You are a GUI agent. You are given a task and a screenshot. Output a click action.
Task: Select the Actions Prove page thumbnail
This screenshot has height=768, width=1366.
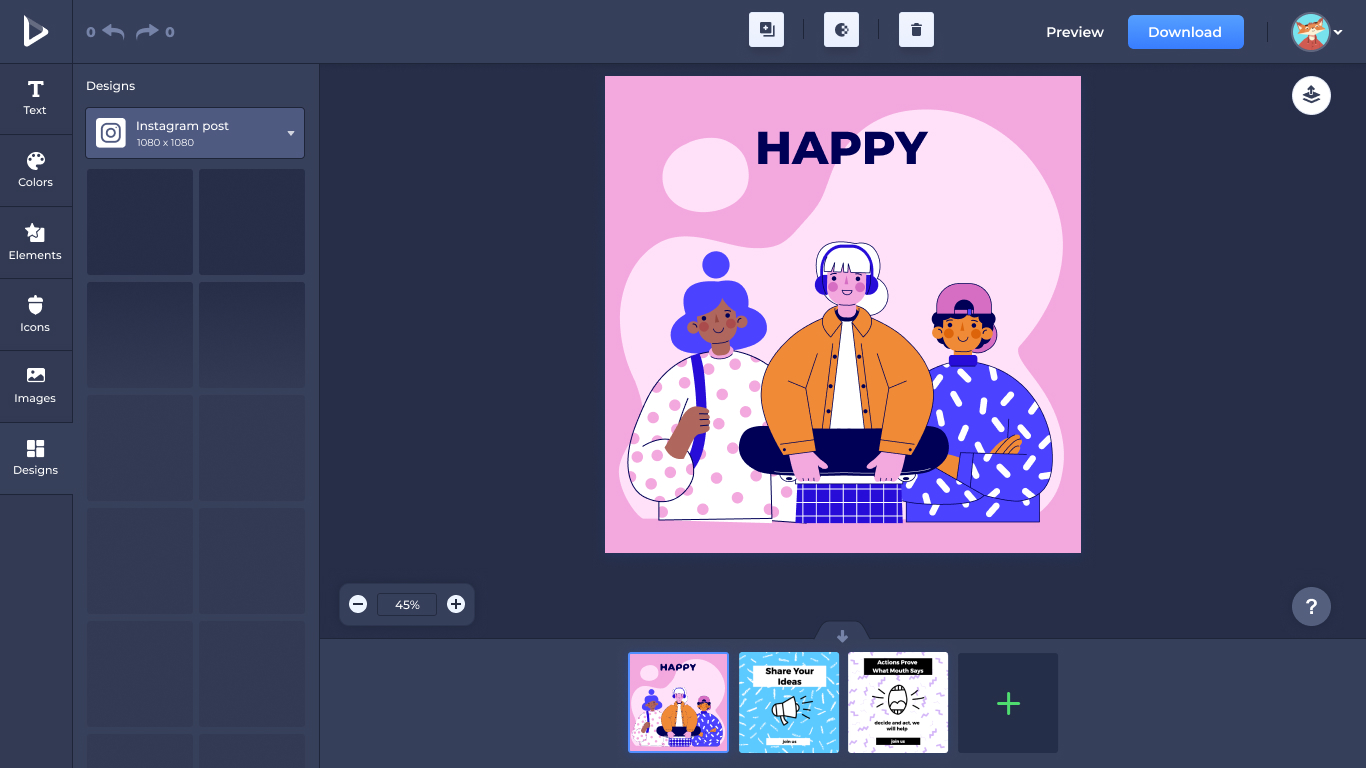point(898,702)
